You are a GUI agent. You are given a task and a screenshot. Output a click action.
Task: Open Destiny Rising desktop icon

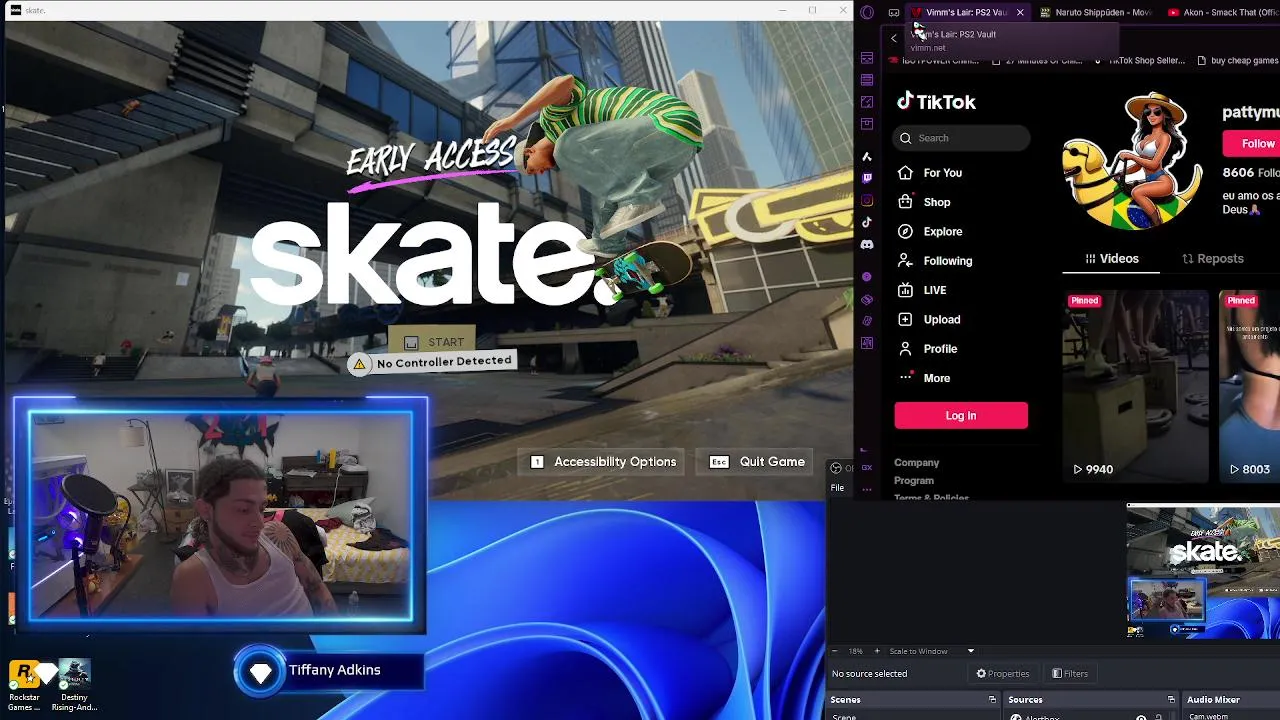click(74, 685)
